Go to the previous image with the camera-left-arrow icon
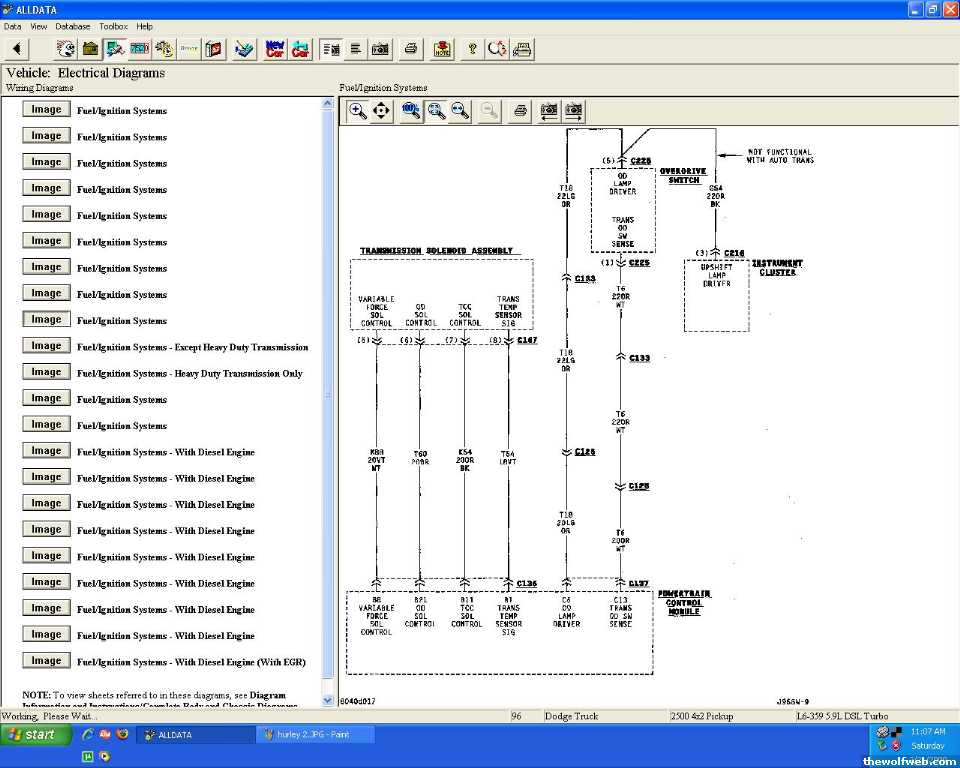This screenshot has width=960, height=768. coord(549,111)
